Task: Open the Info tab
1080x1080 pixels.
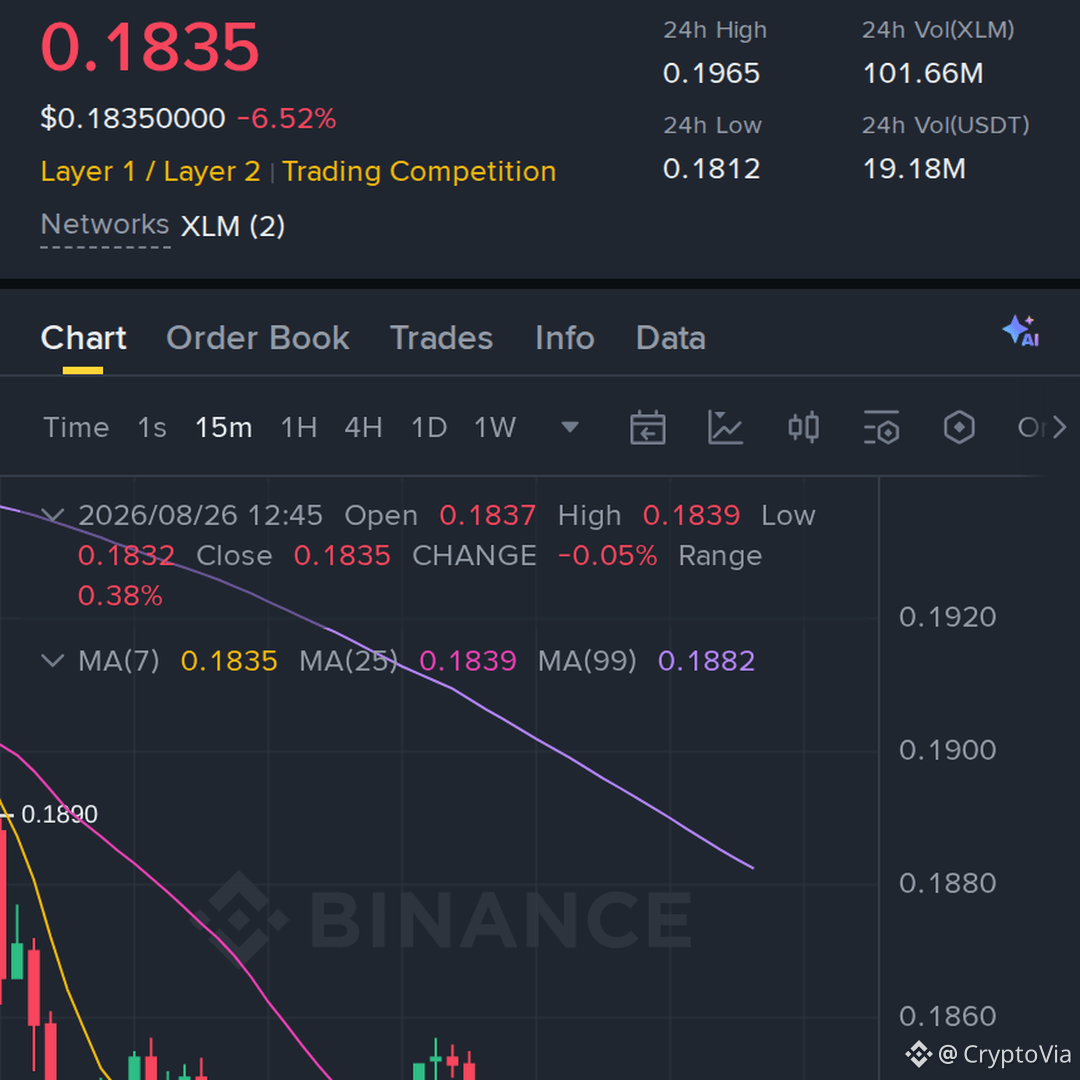Action: pos(565,338)
